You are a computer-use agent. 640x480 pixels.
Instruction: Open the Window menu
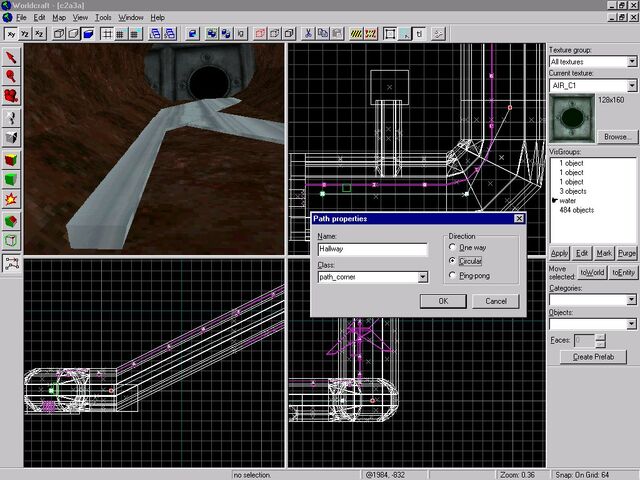(131, 18)
